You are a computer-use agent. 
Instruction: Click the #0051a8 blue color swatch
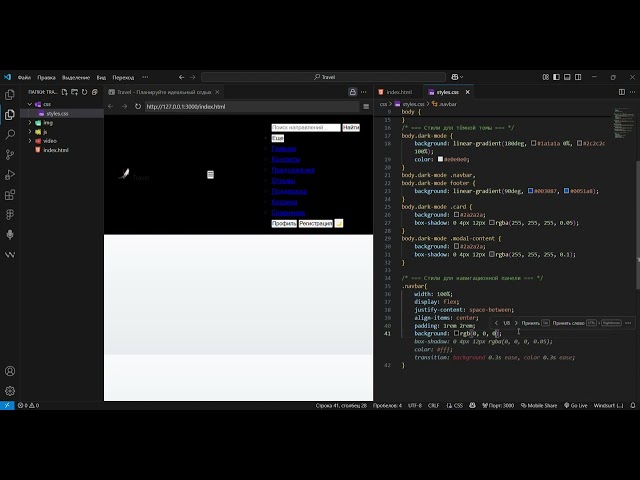coord(567,191)
